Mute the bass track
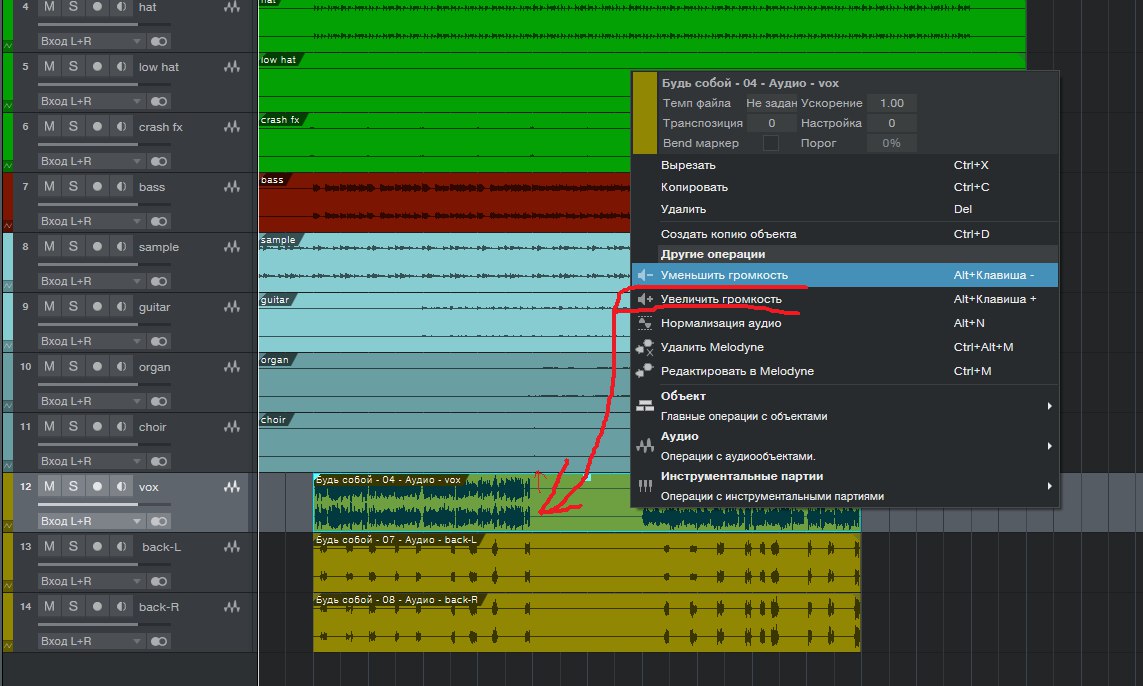Screen dimensions: 1143x686 [x=49, y=187]
